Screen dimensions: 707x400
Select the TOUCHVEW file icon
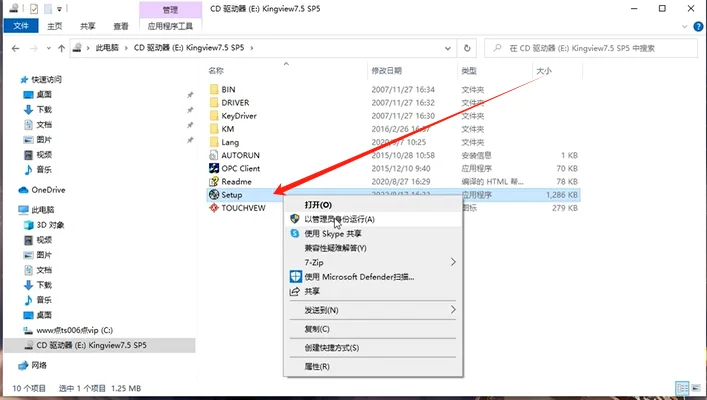click(x=214, y=208)
